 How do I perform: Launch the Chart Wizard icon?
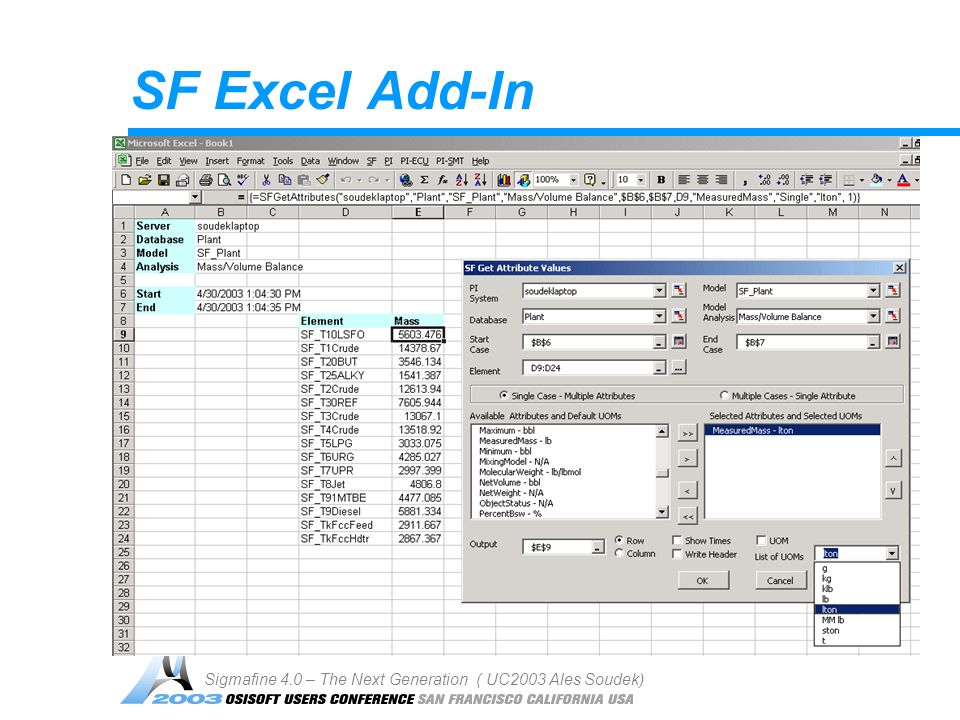coord(504,179)
